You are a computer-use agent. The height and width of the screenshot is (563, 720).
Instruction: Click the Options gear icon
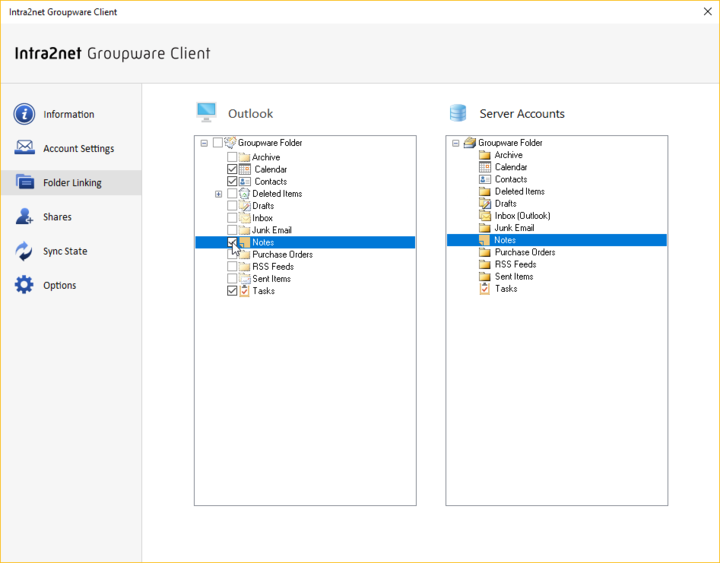click(24, 285)
